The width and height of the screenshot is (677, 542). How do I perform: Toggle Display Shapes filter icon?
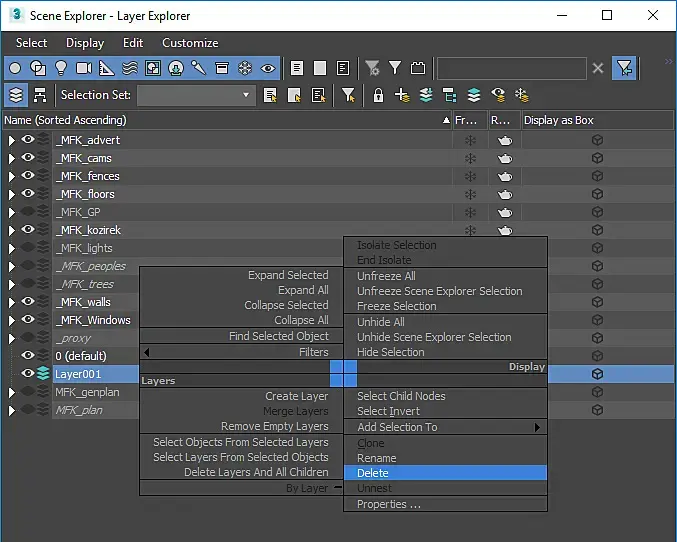38,69
